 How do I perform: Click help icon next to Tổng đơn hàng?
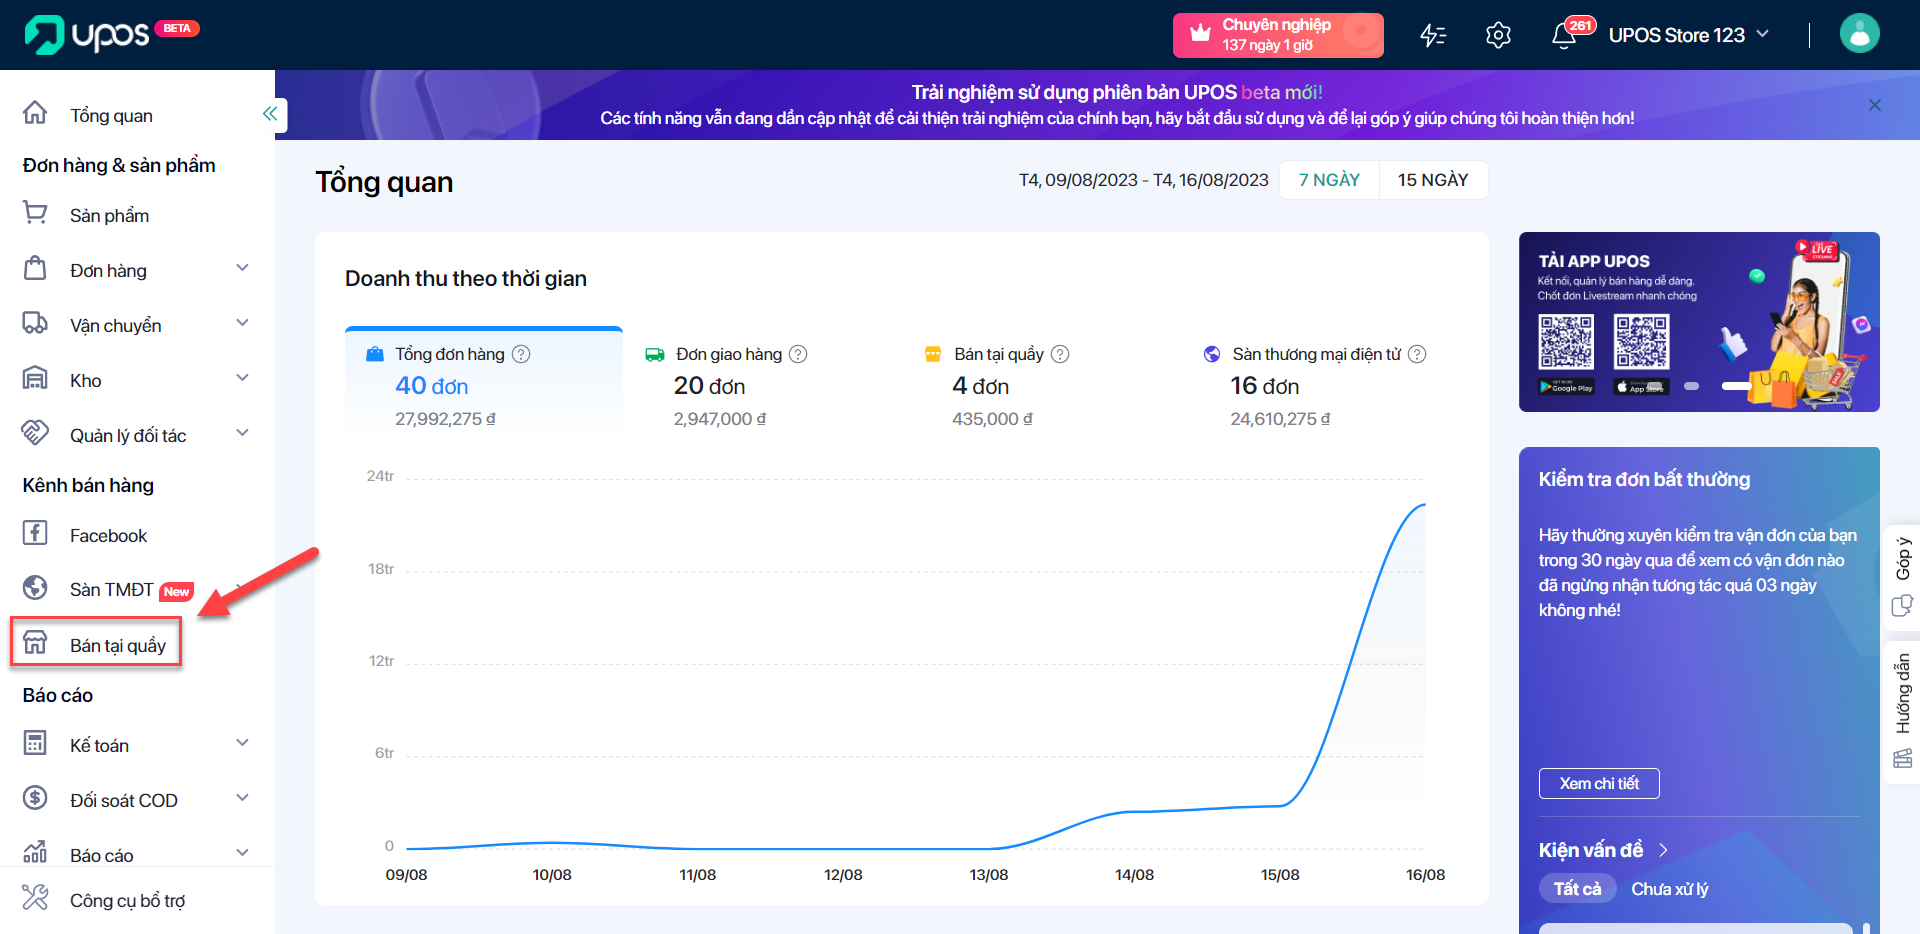[x=521, y=354]
